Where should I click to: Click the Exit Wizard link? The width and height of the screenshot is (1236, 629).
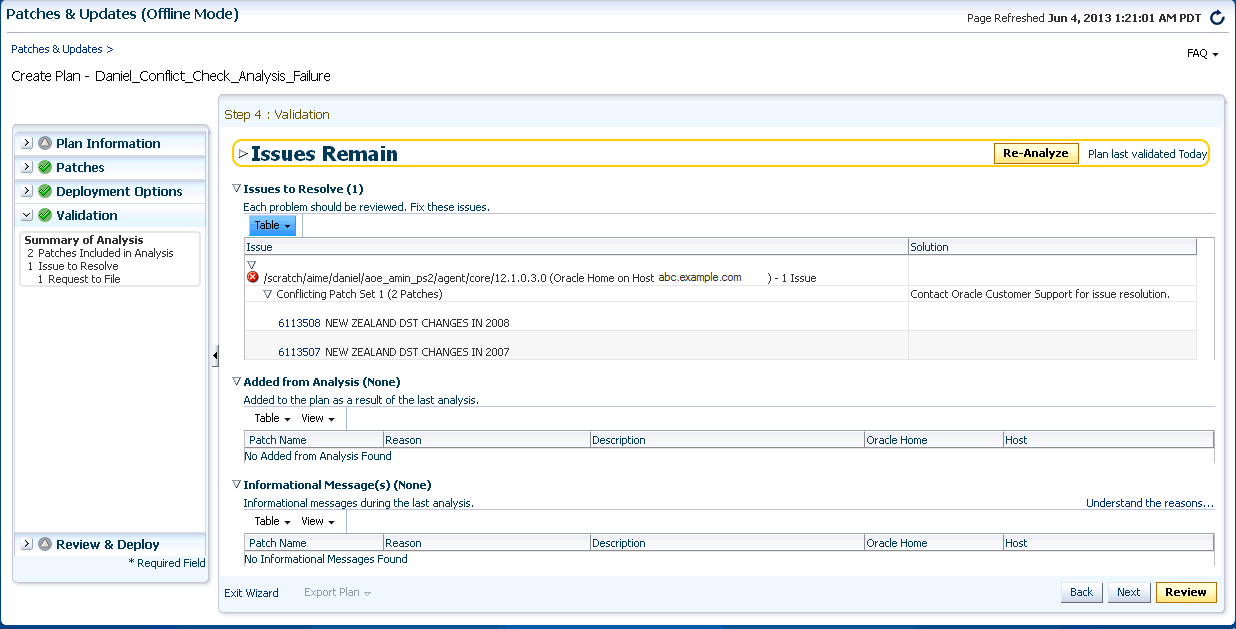pyautogui.click(x=251, y=593)
